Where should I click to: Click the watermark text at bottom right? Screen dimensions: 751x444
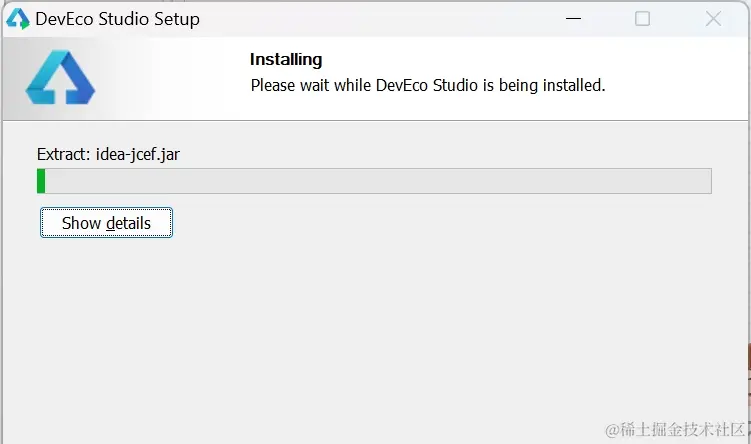675,429
